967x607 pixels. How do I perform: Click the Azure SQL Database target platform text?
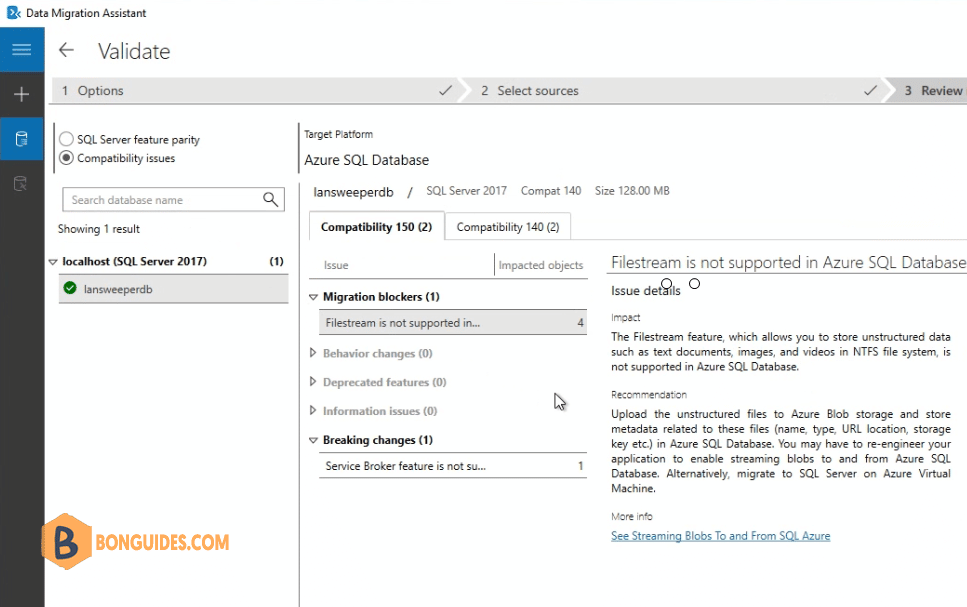pos(366,160)
